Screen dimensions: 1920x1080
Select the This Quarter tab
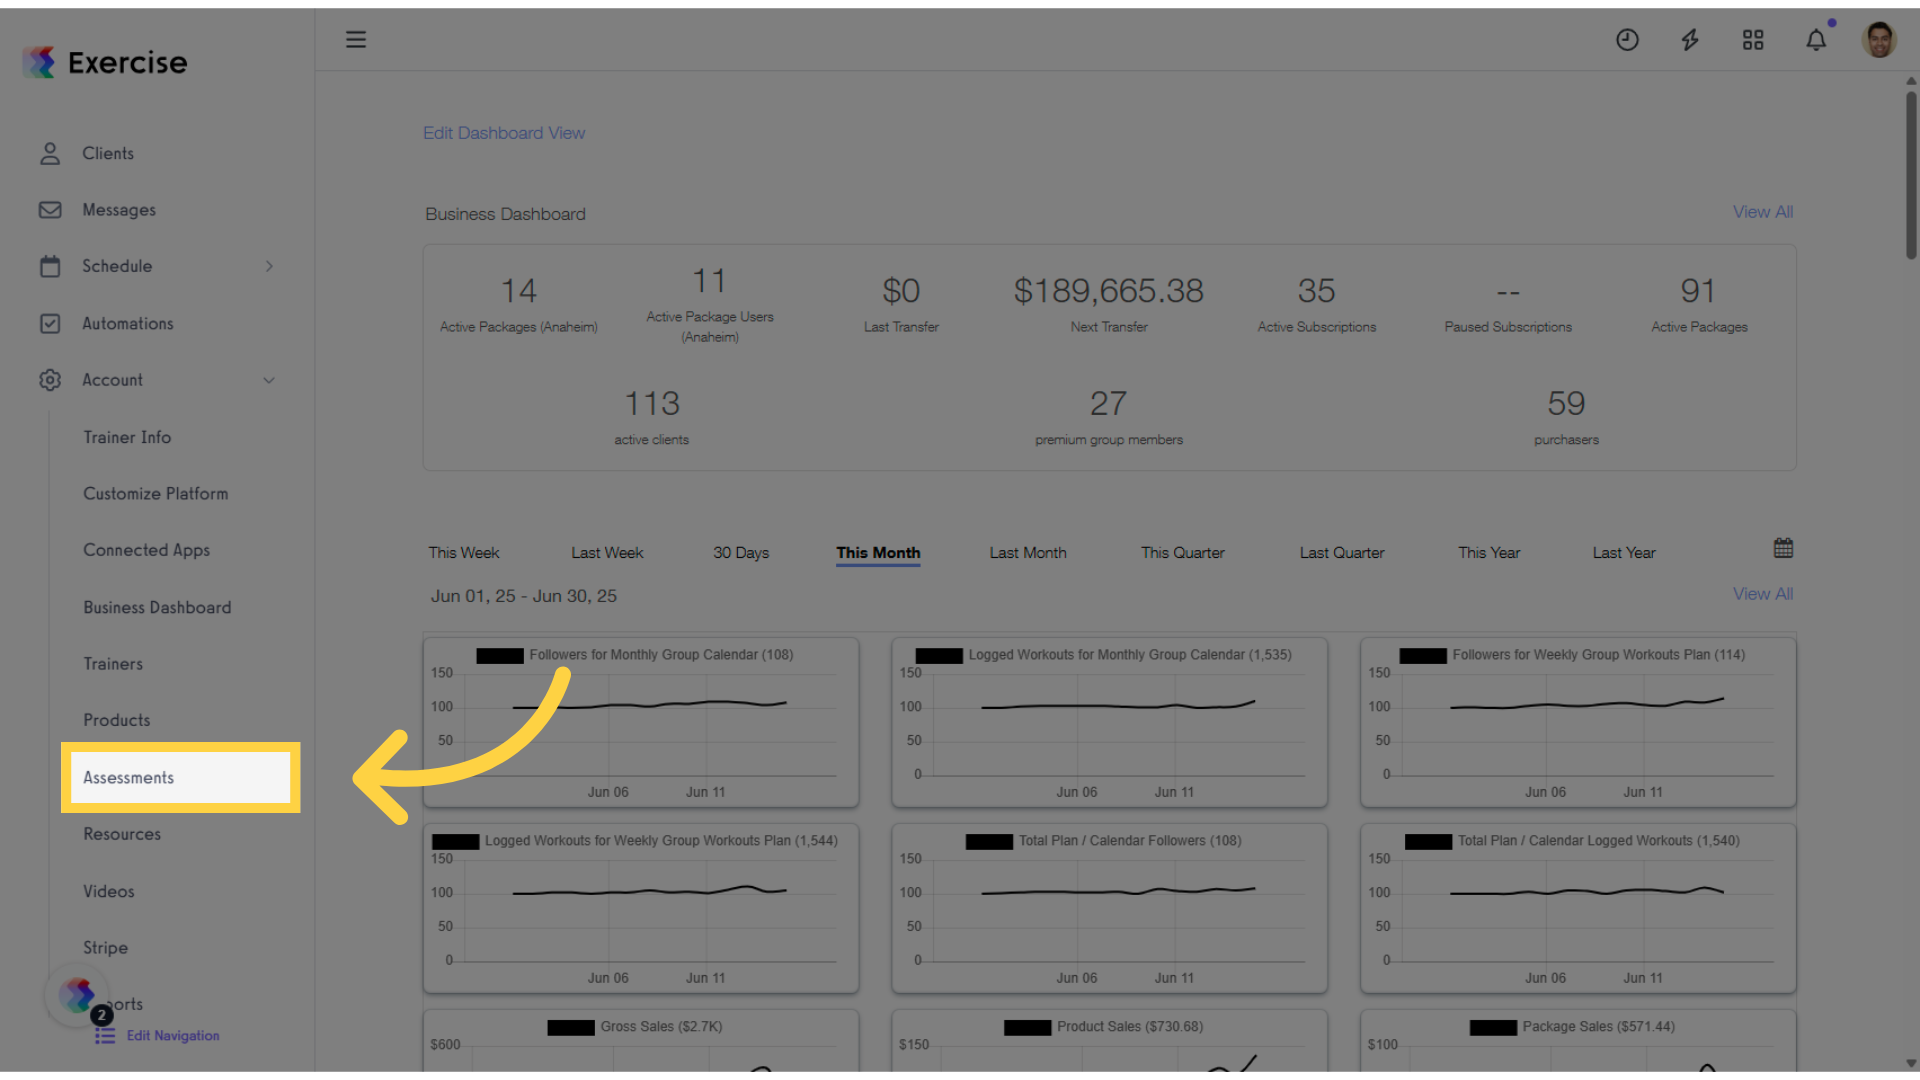pos(1183,553)
